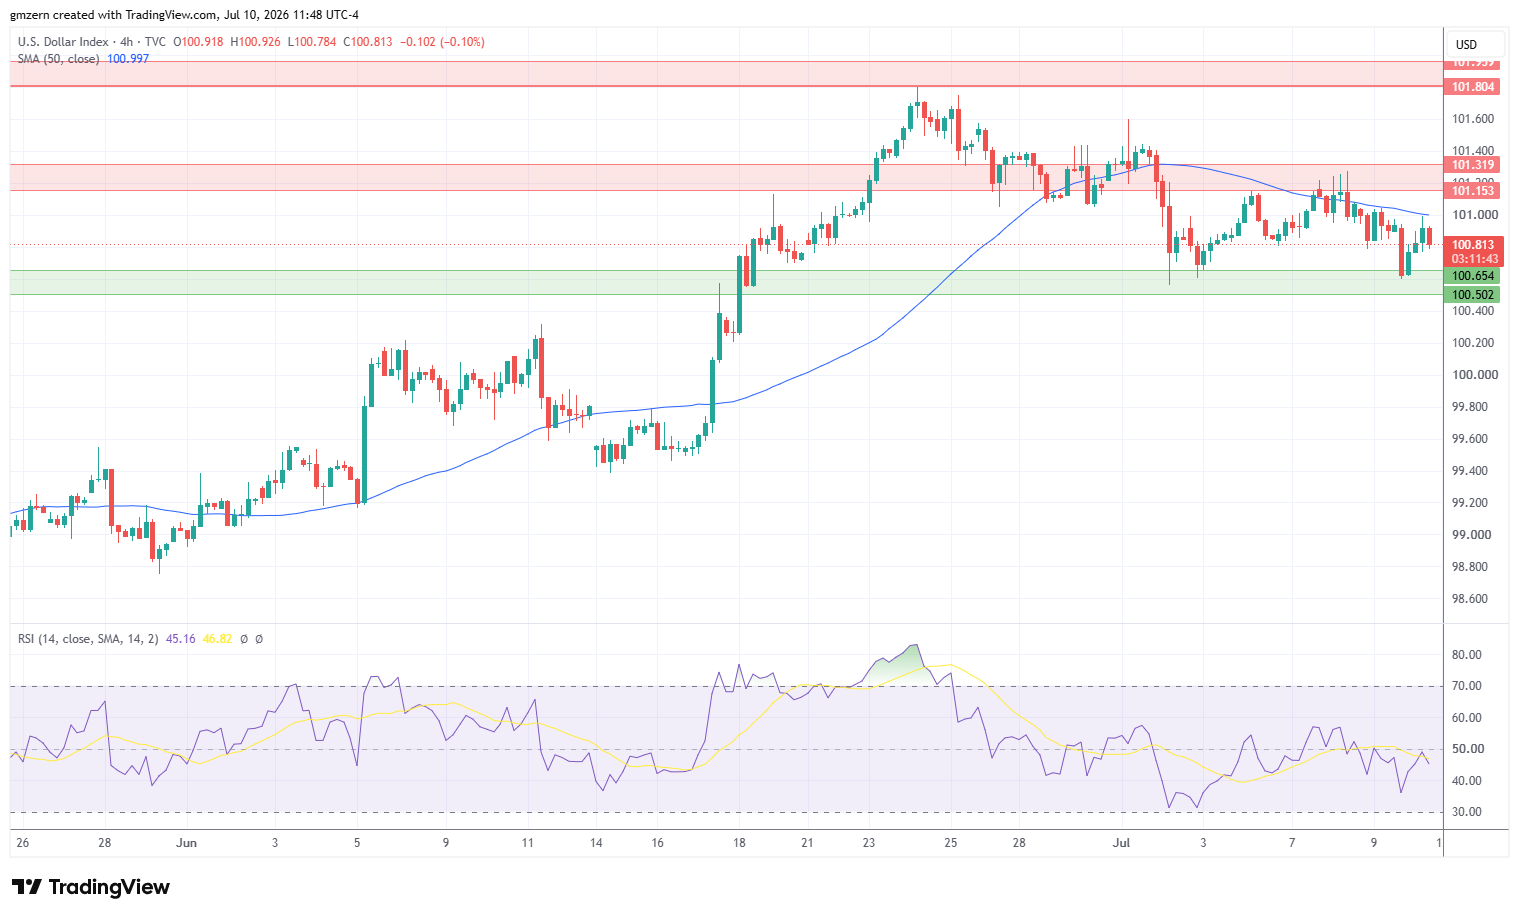
Task: Select the green 100.502 support label
Action: [x=1473, y=295]
